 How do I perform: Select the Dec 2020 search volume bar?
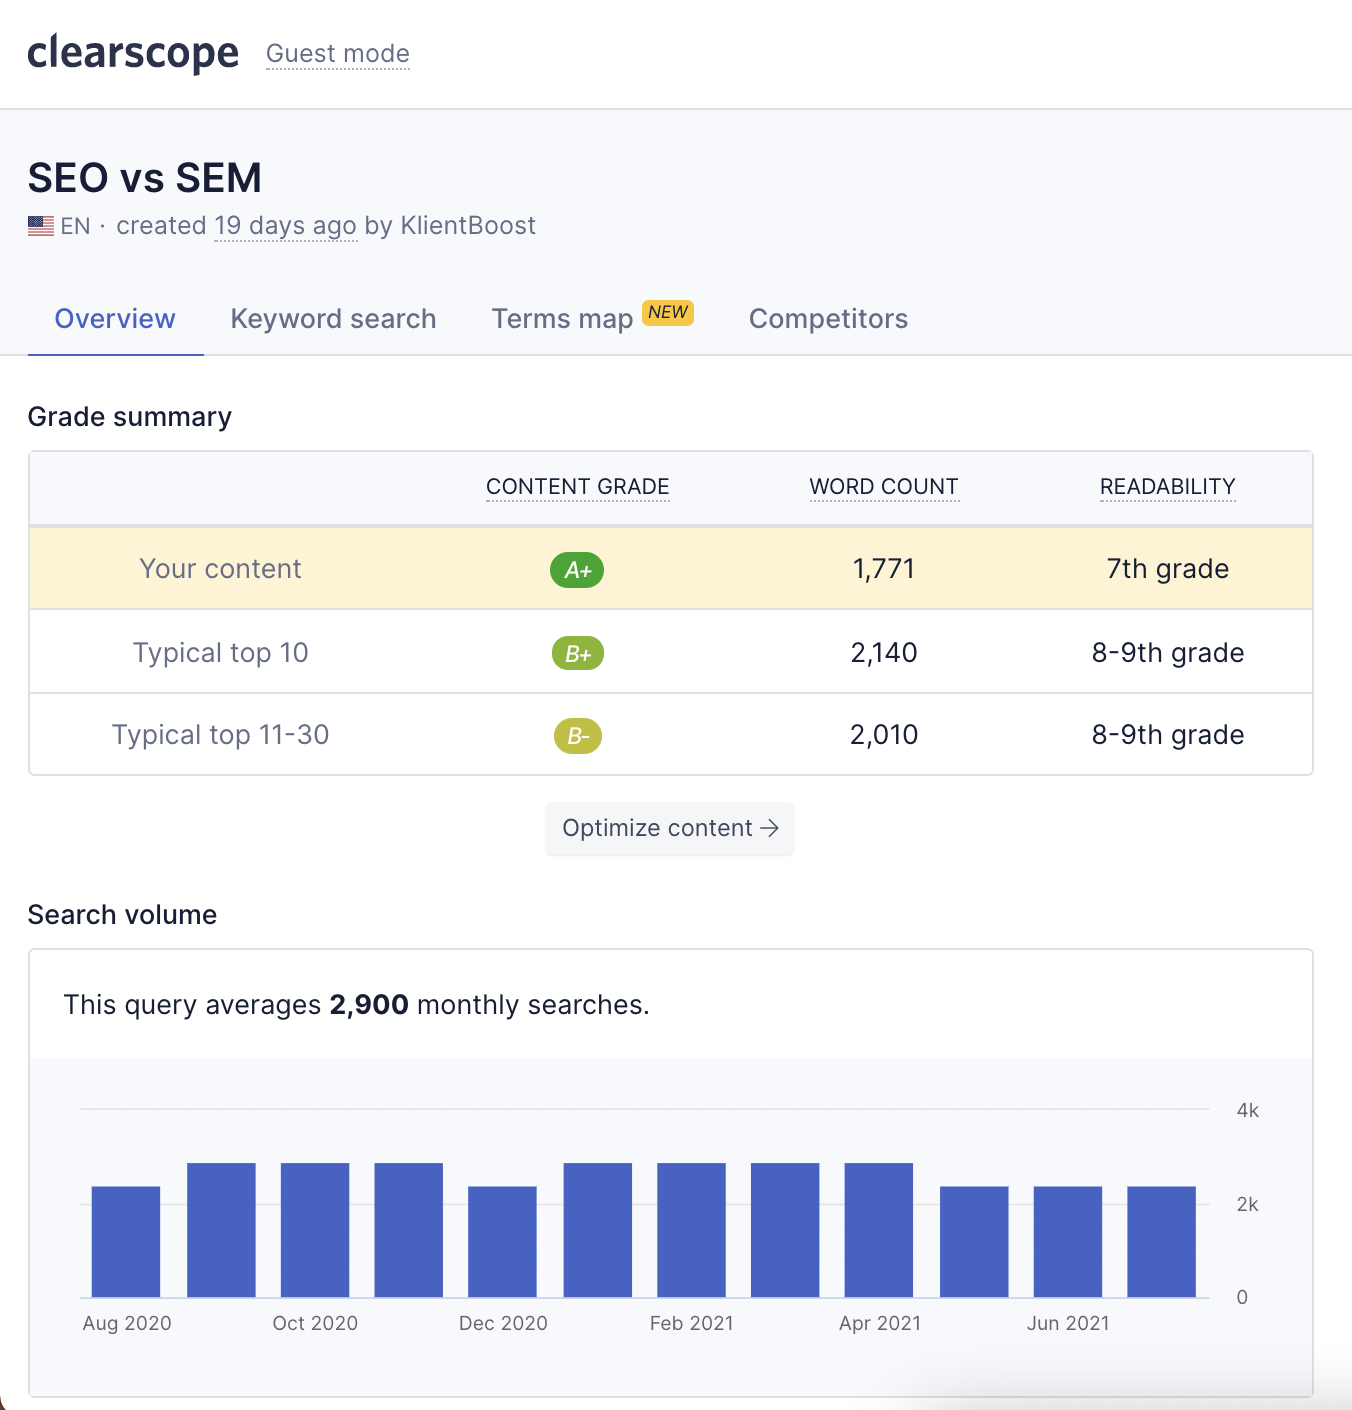(502, 1242)
